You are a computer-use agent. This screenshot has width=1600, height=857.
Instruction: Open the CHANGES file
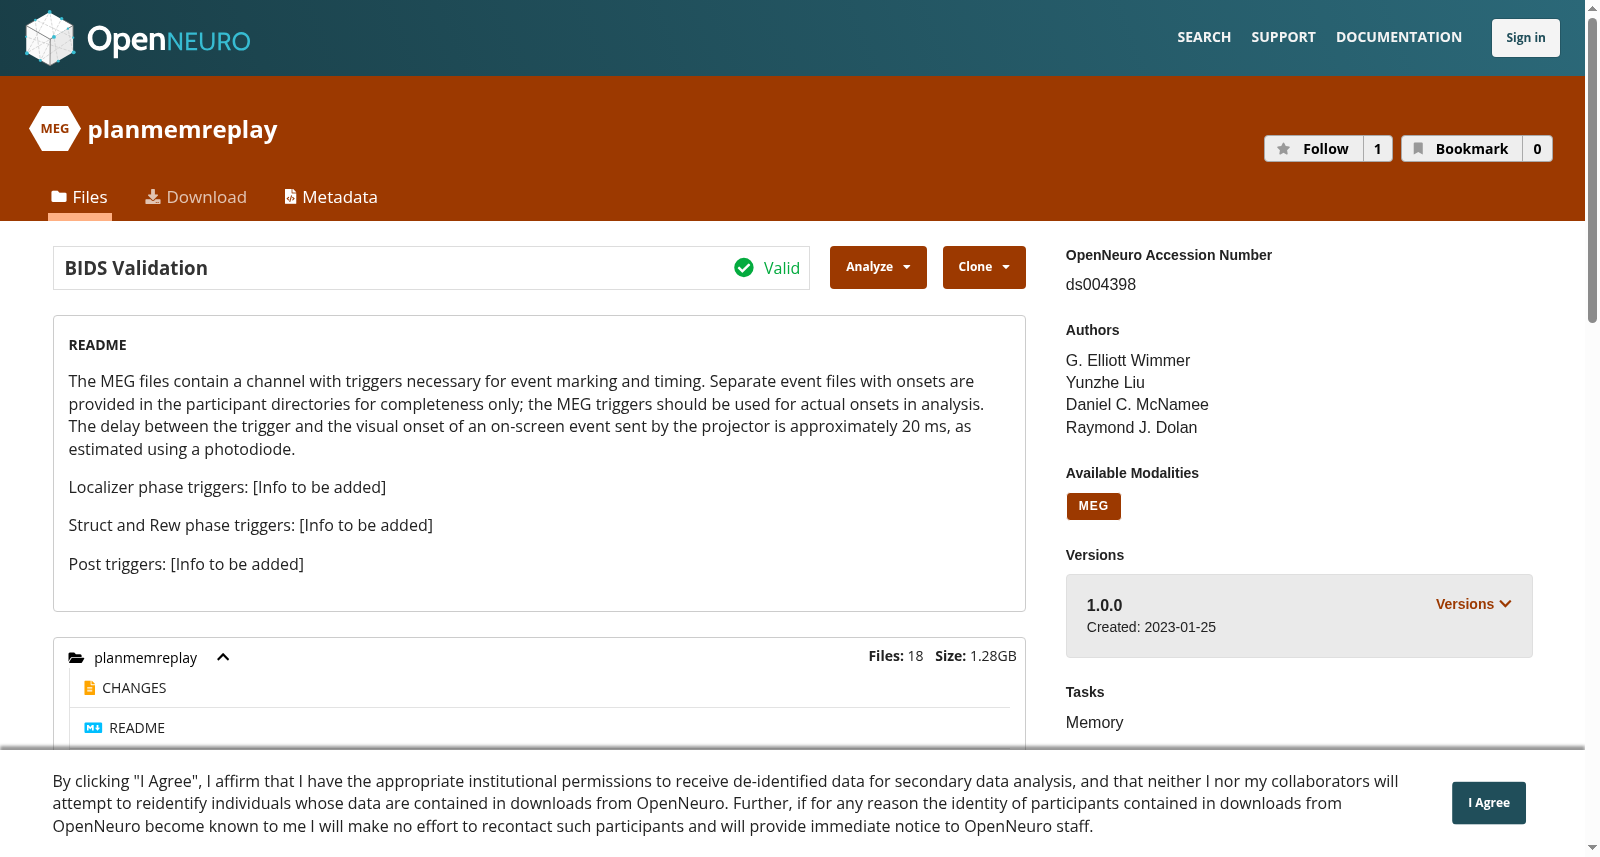click(134, 688)
